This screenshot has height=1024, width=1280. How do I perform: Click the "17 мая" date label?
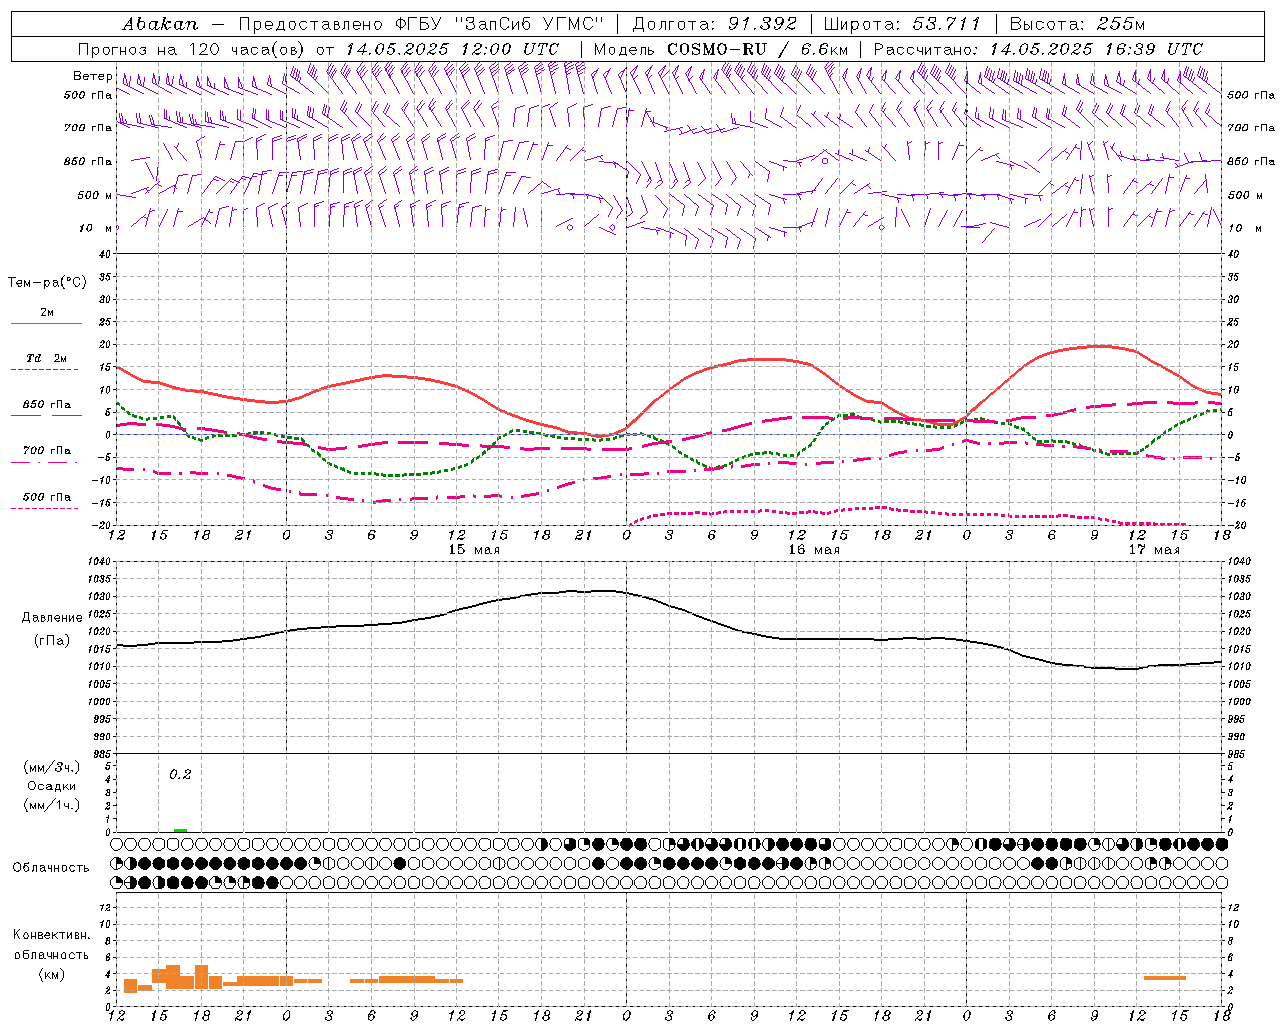(1154, 550)
